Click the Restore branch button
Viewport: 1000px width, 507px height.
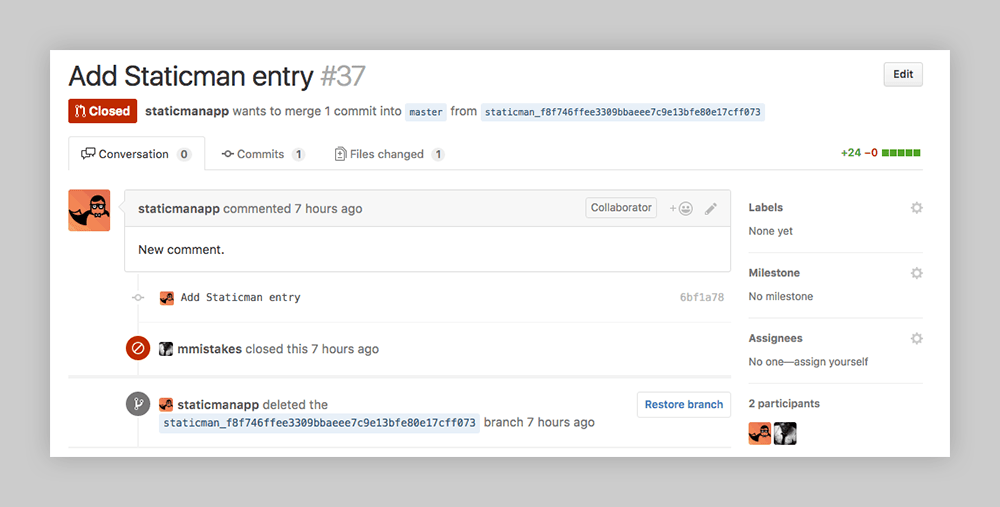click(684, 404)
